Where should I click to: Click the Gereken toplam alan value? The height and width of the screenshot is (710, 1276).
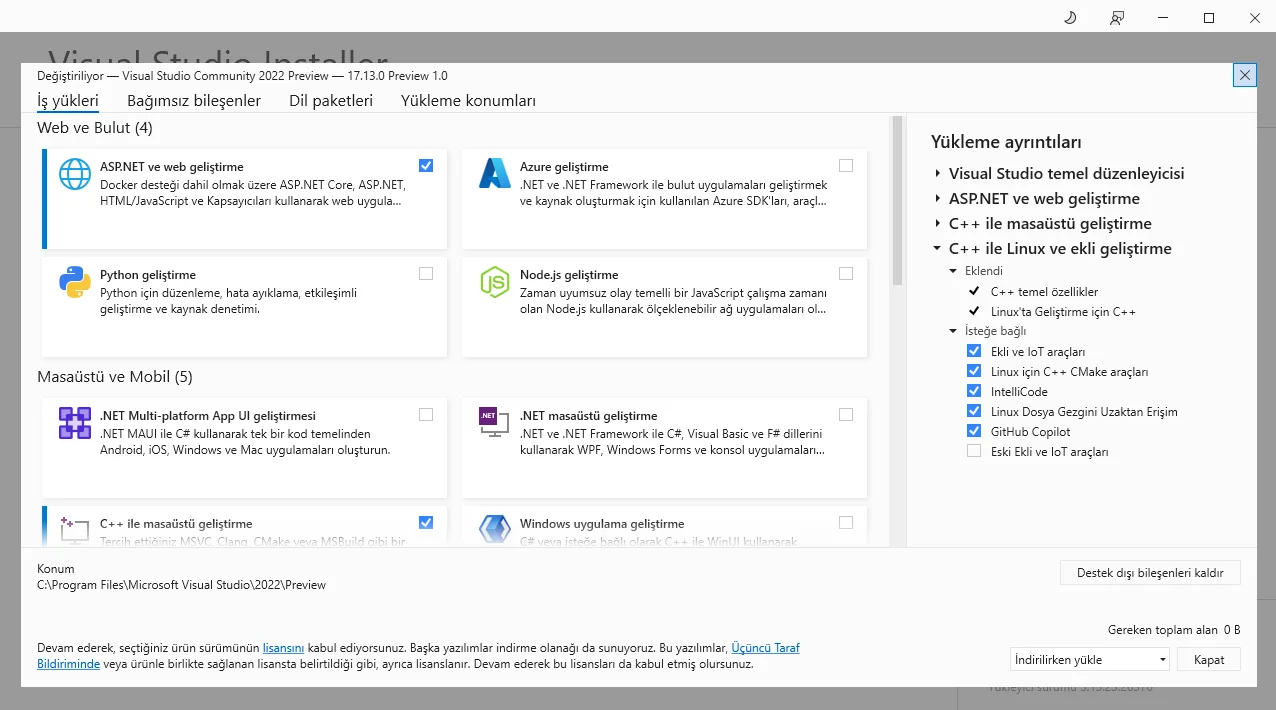coord(1232,630)
